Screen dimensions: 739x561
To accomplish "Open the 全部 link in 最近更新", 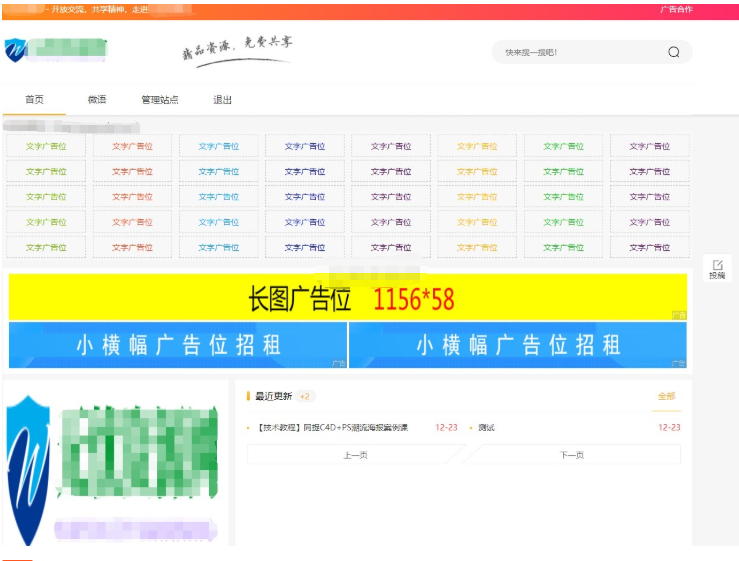I will [666, 396].
